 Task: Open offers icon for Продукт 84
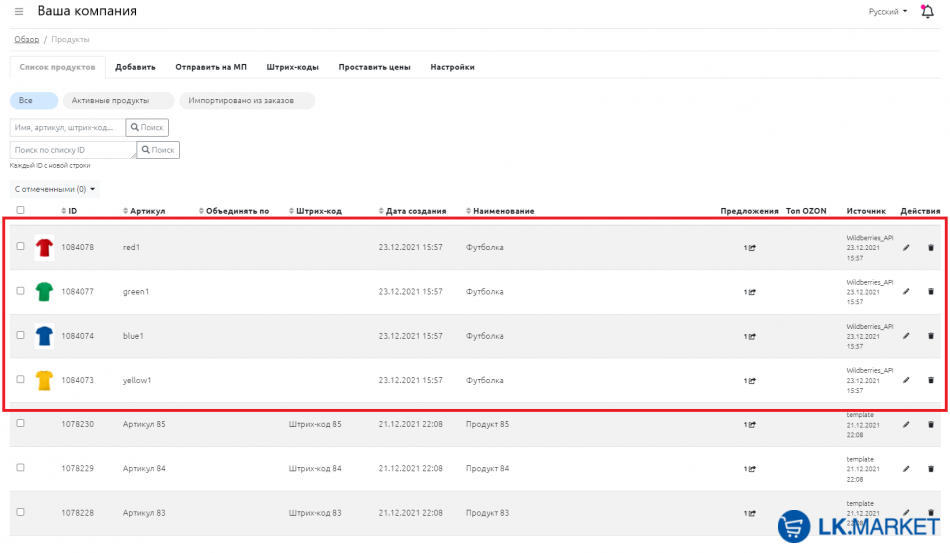point(750,469)
